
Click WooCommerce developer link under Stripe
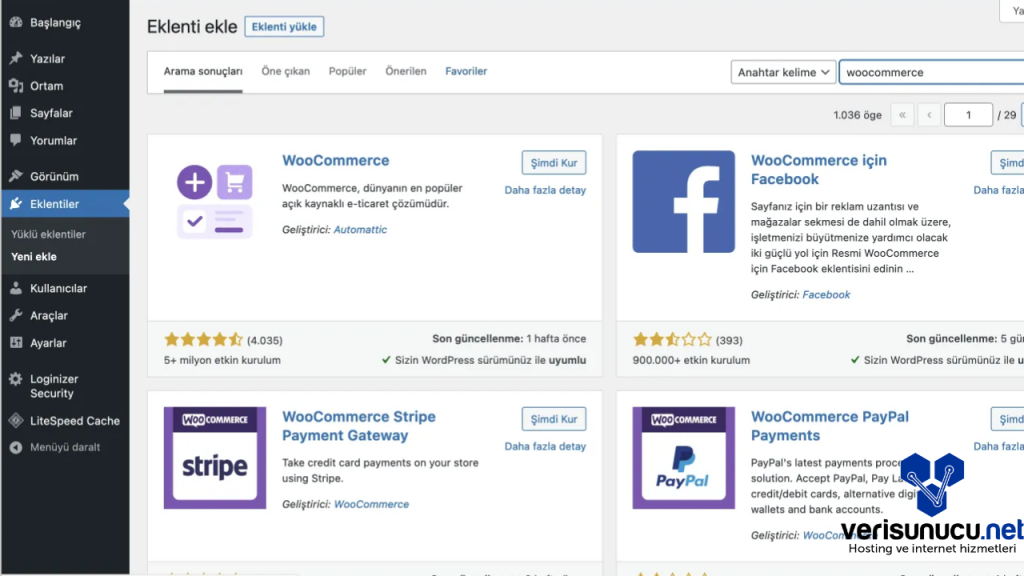click(x=372, y=504)
